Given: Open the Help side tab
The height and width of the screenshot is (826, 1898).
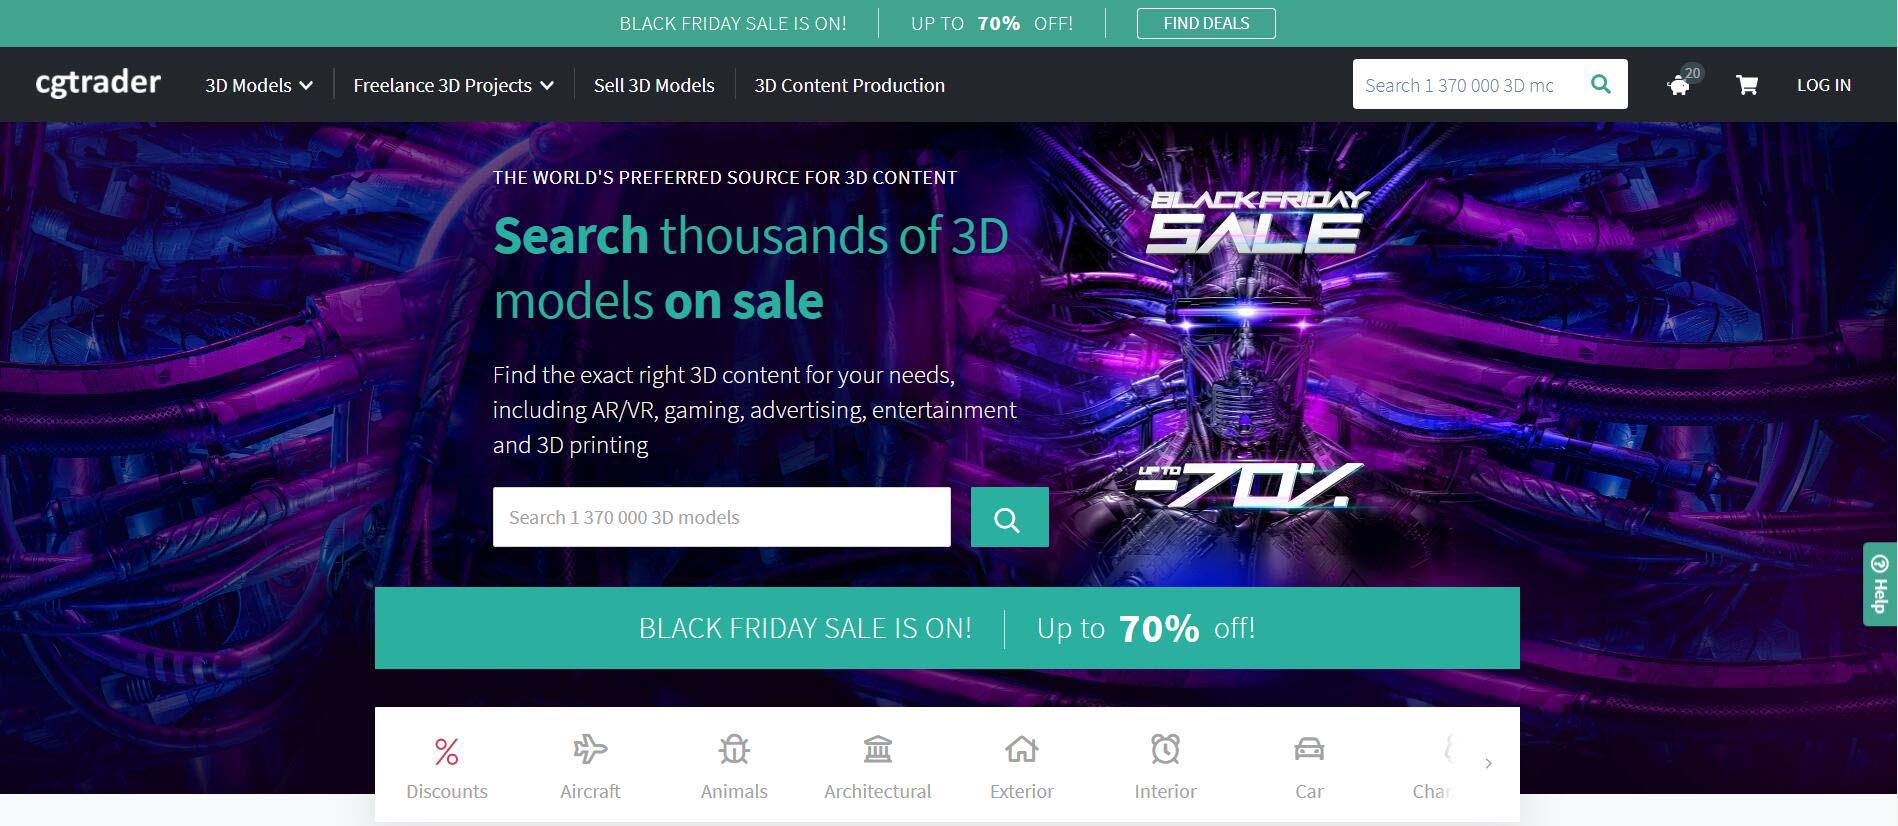Looking at the screenshot, I should tap(1880, 584).
